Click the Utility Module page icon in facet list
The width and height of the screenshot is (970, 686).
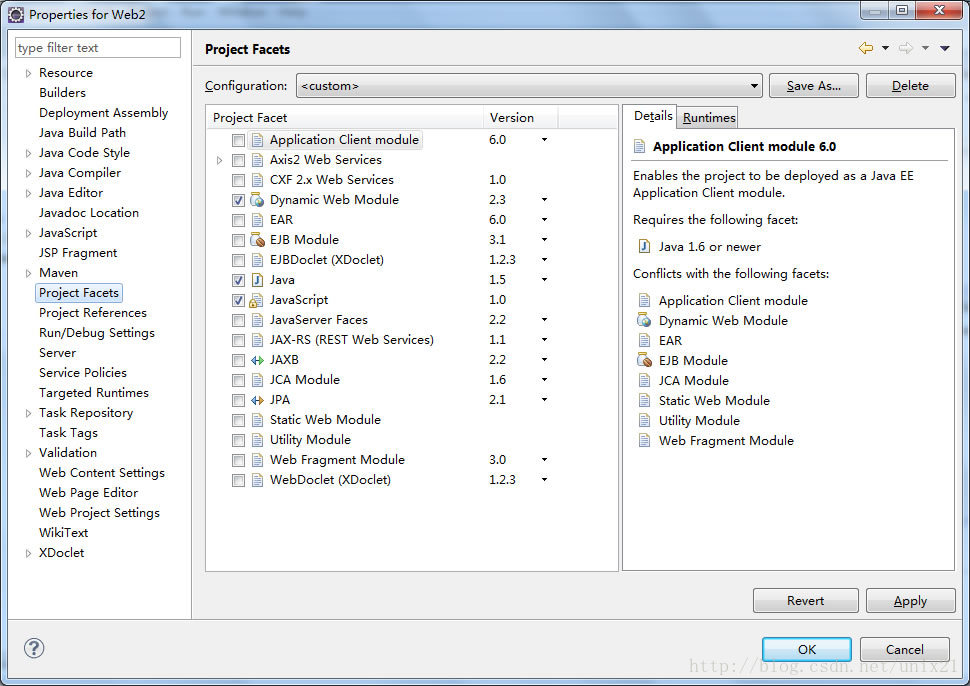[257, 440]
